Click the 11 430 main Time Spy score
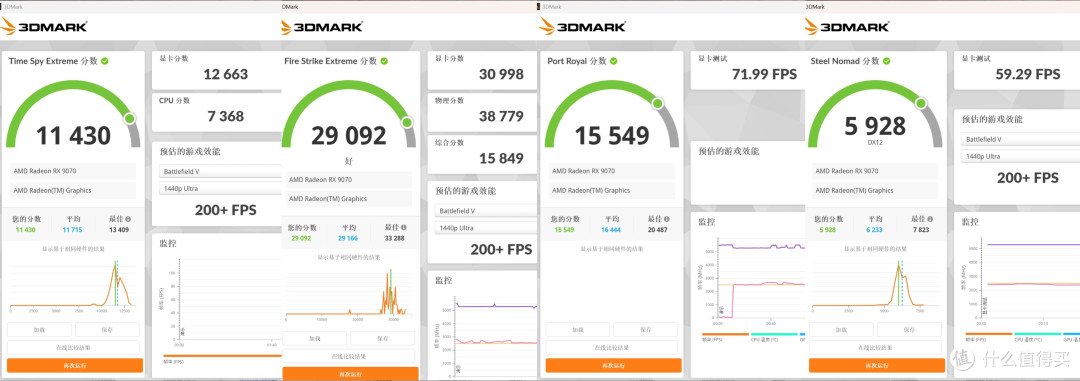The height and width of the screenshot is (381, 1080). tap(73, 136)
